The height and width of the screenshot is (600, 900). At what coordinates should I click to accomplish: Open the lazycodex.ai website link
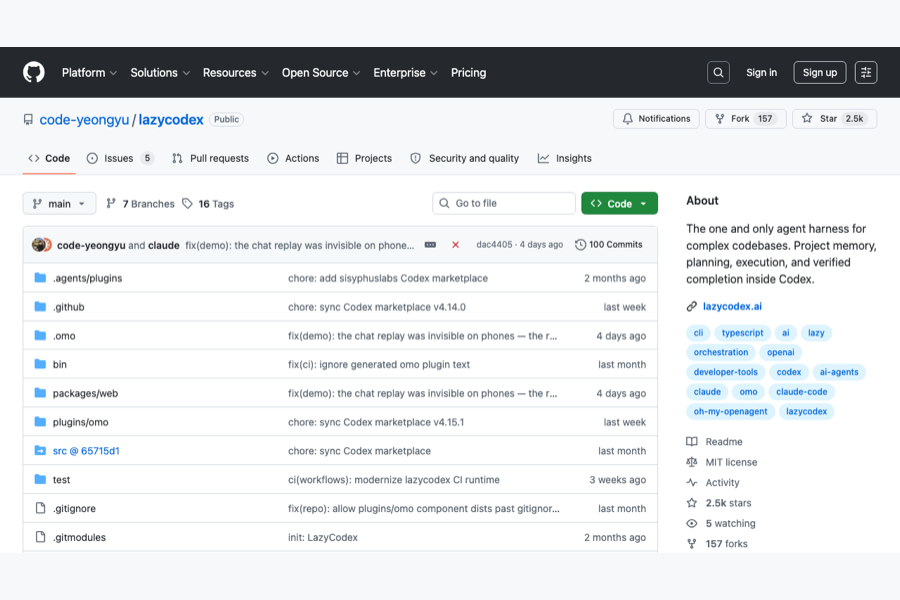[x=732, y=307]
